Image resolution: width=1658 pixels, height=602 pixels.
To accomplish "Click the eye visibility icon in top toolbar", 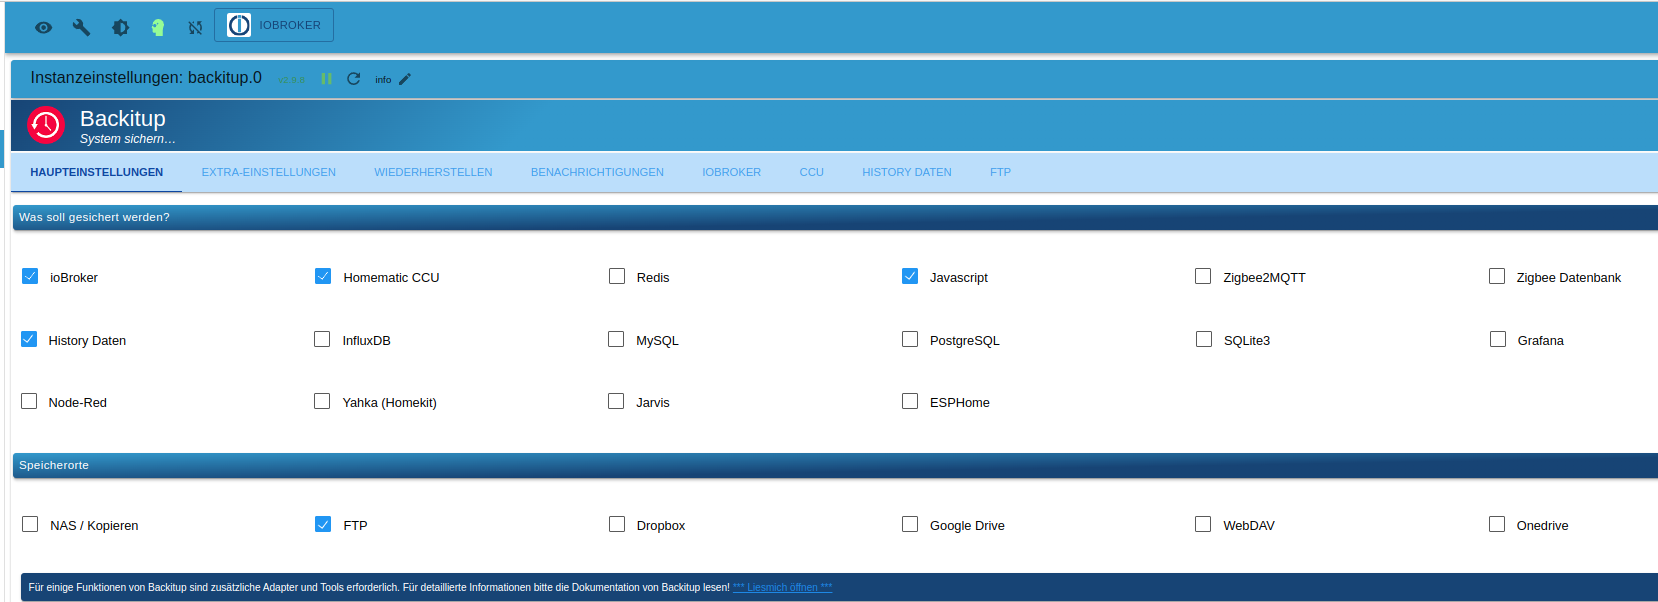I will click(x=43, y=28).
